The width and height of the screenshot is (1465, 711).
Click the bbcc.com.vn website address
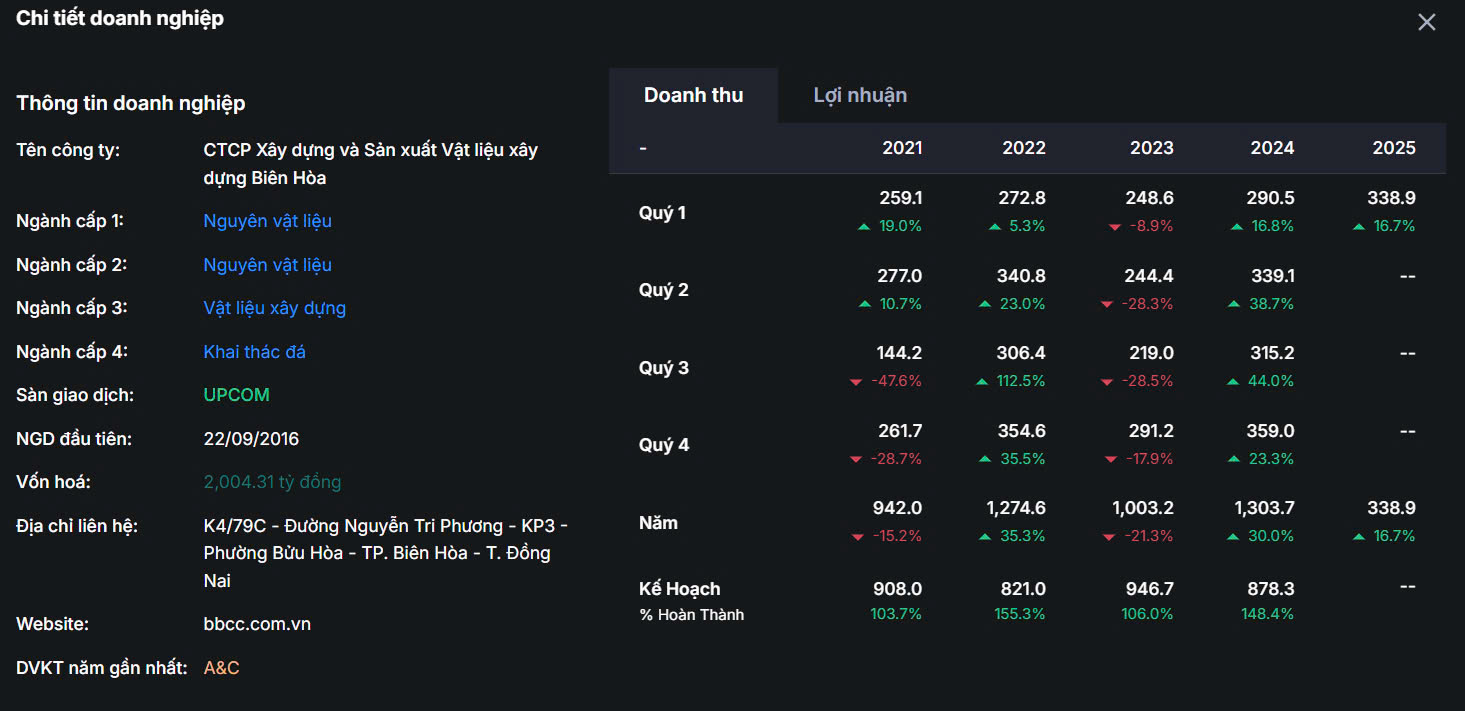[257, 624]
